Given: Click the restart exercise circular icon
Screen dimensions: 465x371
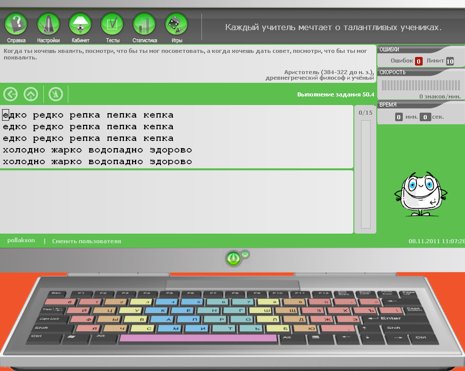Looking at the screenshot, I should pos(56,94).
